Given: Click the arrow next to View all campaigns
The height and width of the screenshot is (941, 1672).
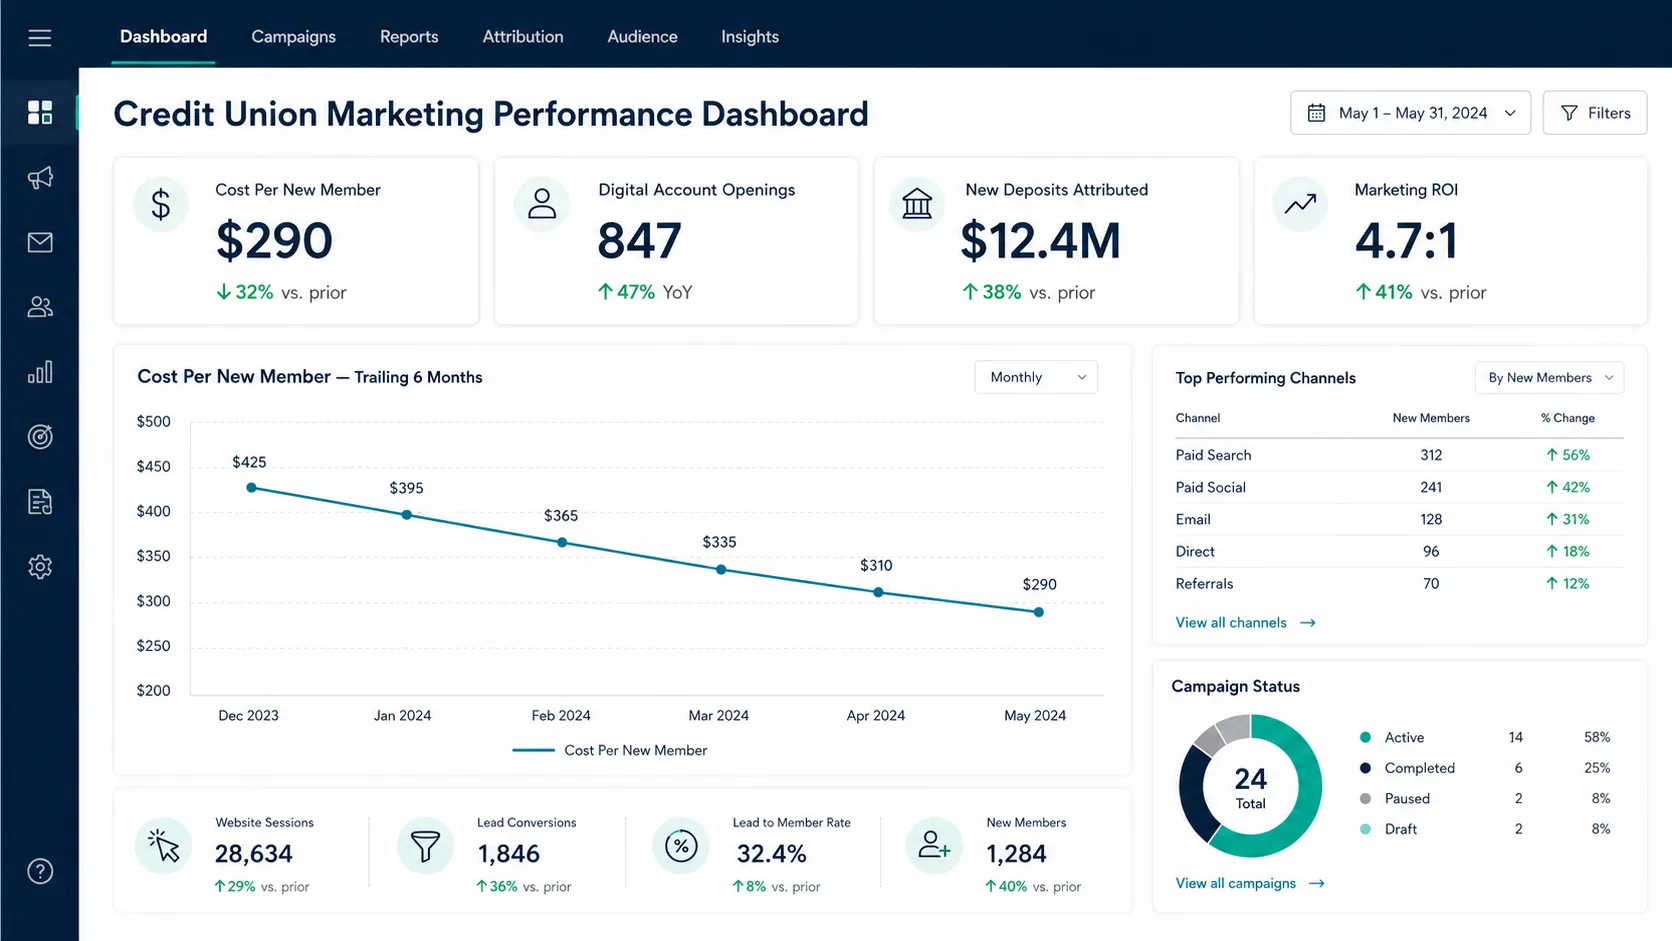Looking at the screenshot, I should (1317, 884).
